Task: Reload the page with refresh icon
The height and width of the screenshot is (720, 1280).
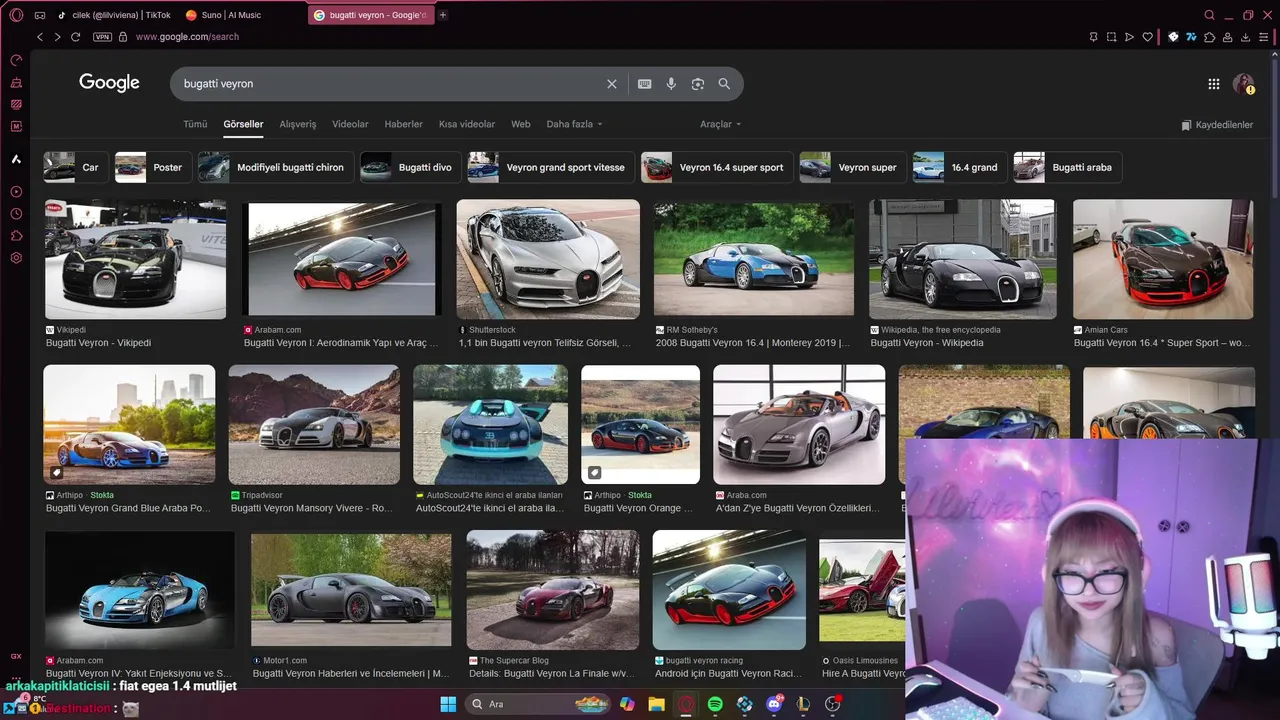Action: tap(75, 37)
